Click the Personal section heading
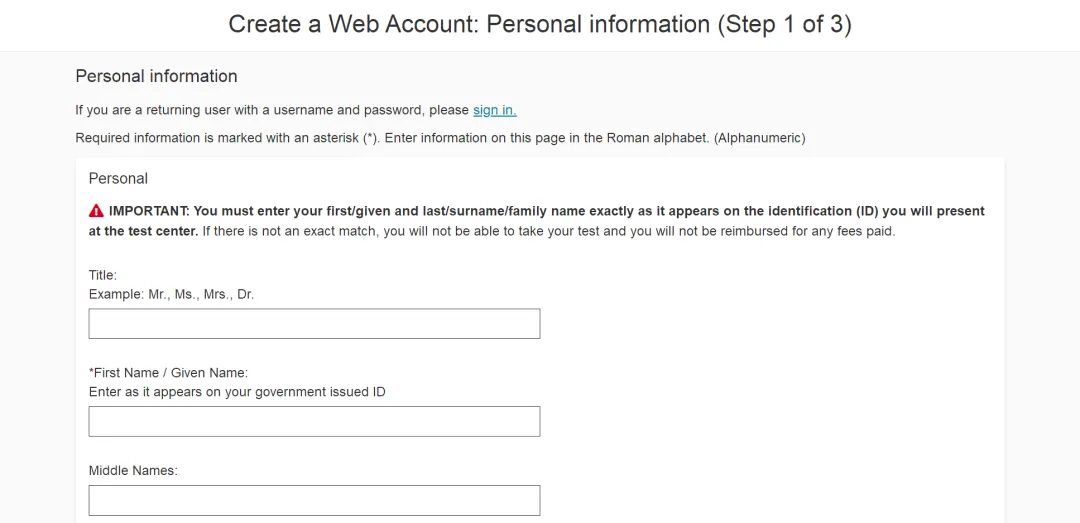The height and width of the screenshot is (523, 1080). (x=118, y=178)
